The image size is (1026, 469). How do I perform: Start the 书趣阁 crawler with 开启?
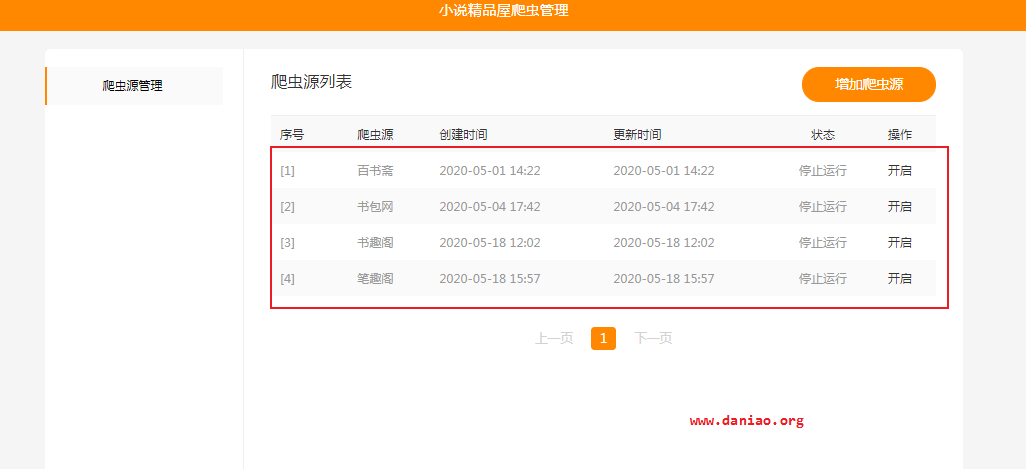pos(899,243)
